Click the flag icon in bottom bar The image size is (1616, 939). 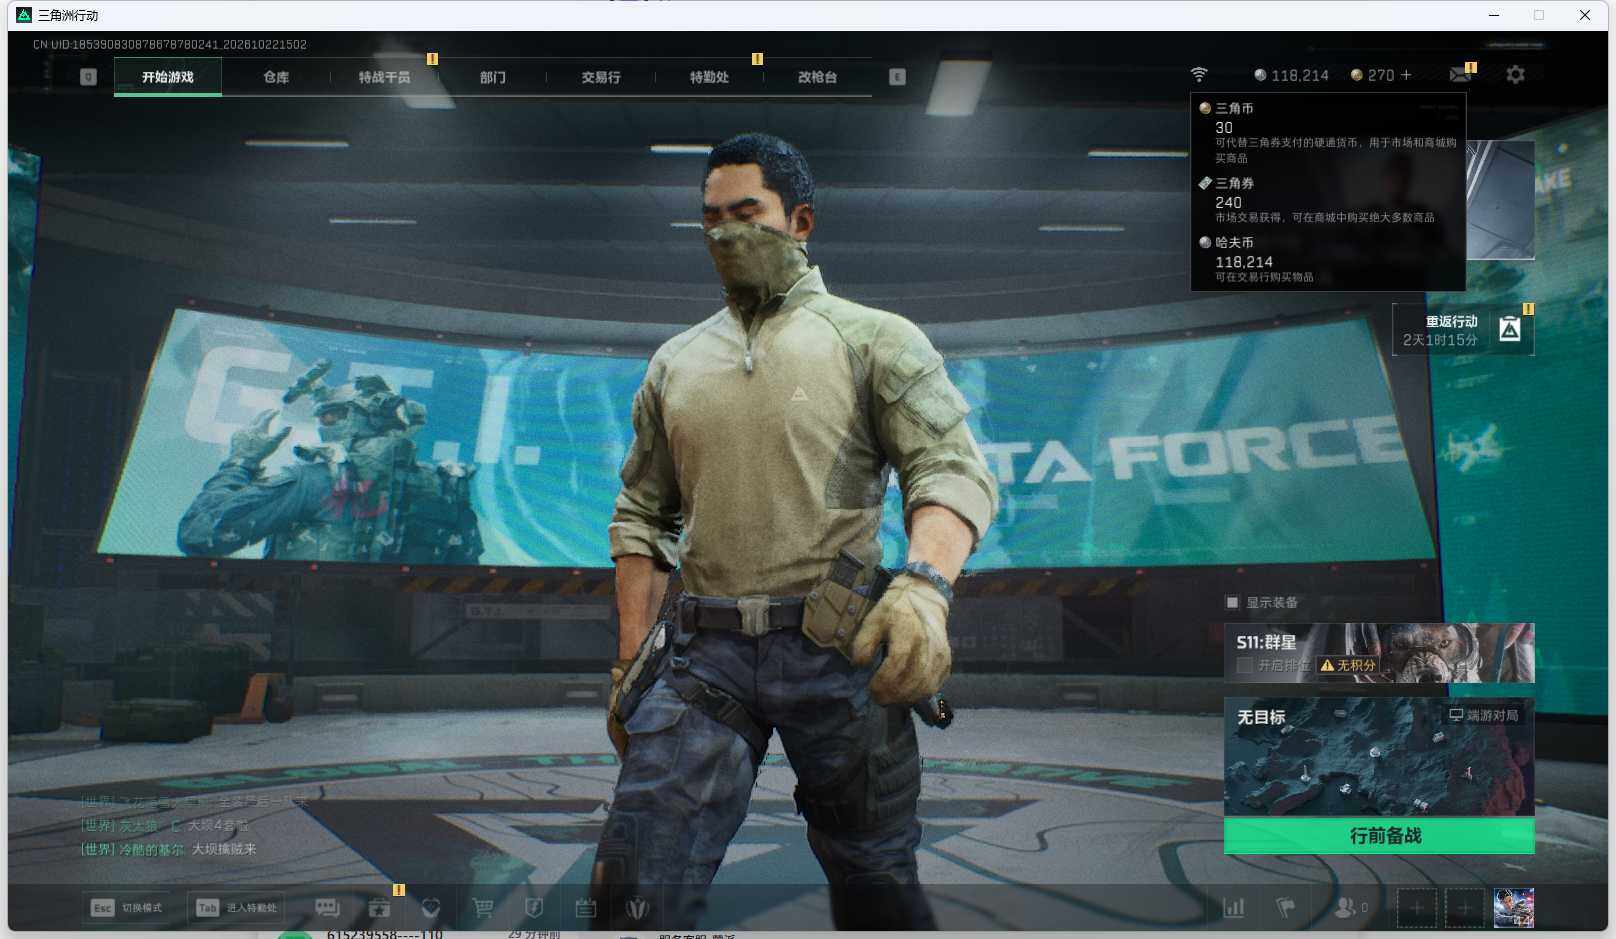(1286, 908)
